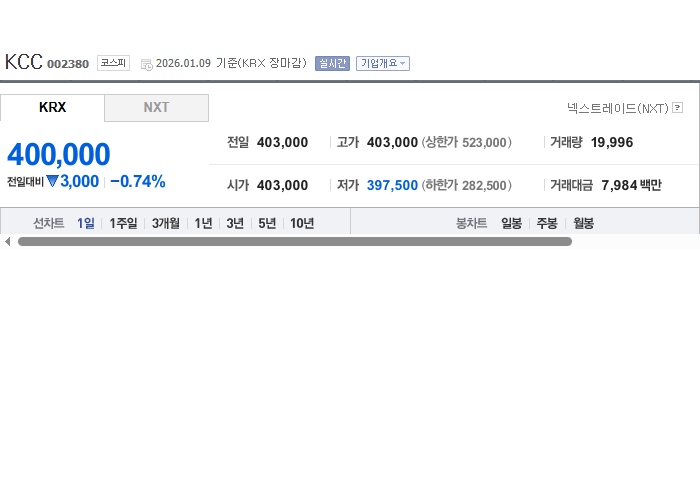The width and height of the screenshot is (700, 490).
Task: Click the KCC stock name
Action: (24, 62)
